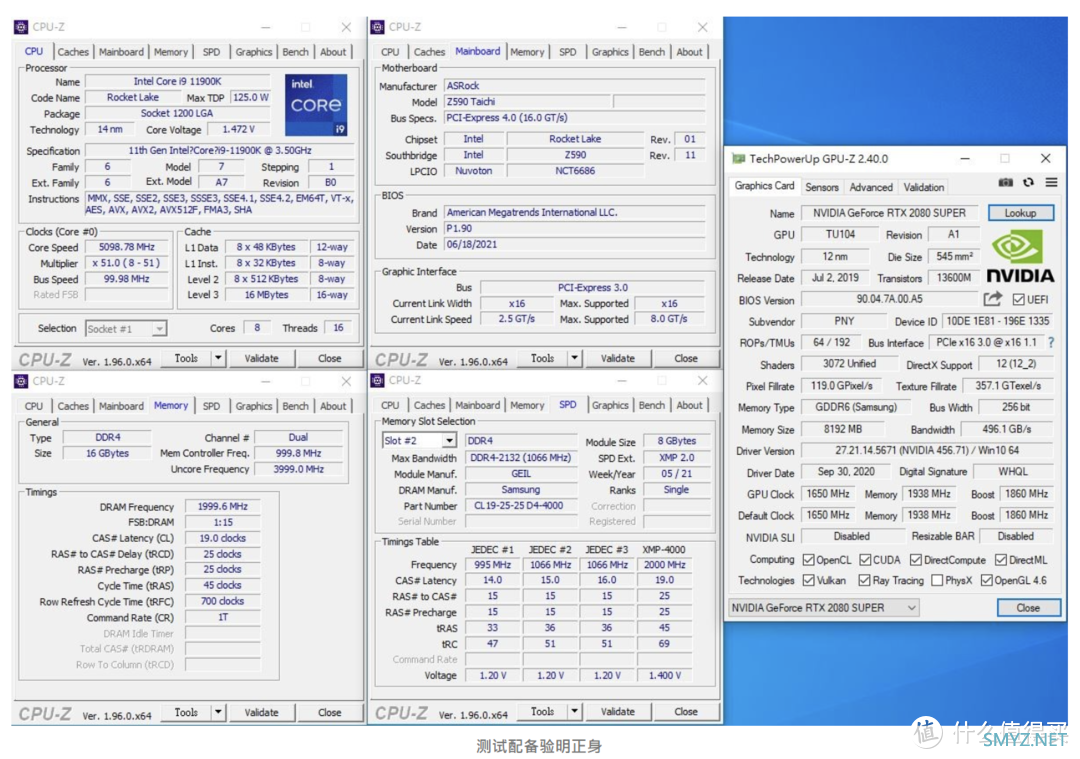Click the Max TDP value '125.0 W'

[251, 97]
